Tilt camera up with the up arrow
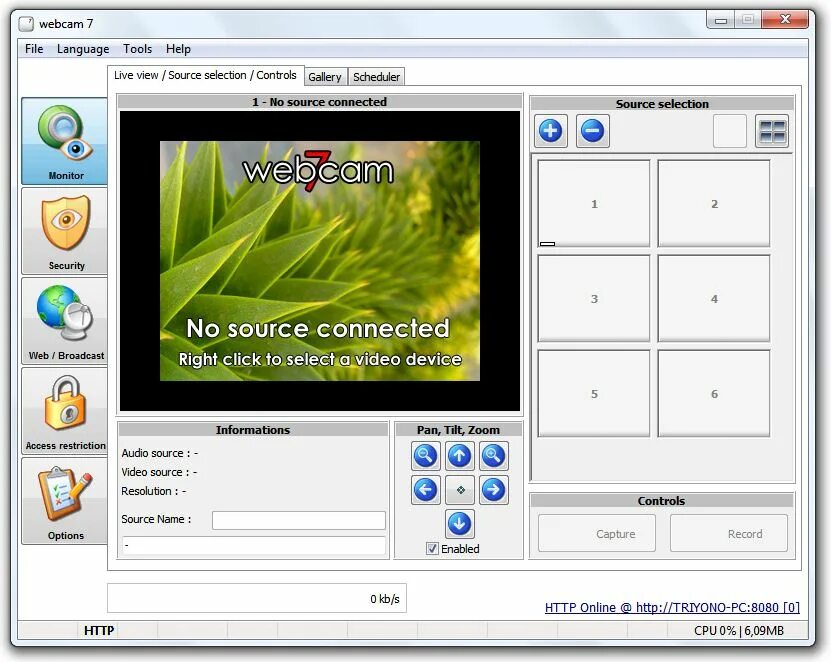Screen dimensions: 831x662 pyautogui.click(x=459, y=456)
